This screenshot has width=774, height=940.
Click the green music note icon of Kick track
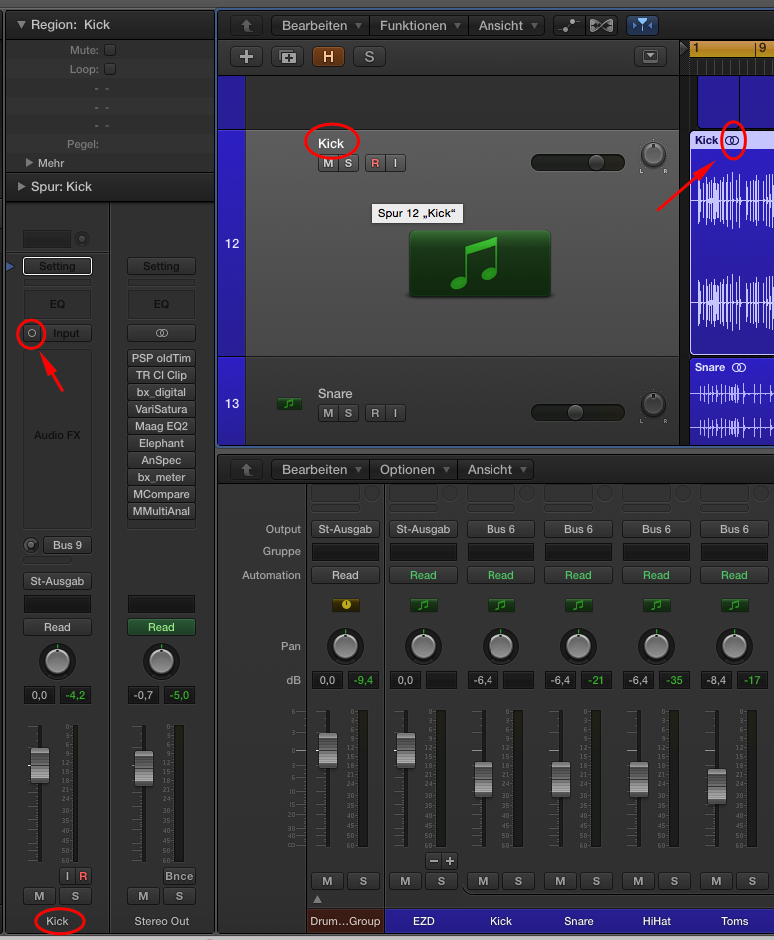[480, 264]
